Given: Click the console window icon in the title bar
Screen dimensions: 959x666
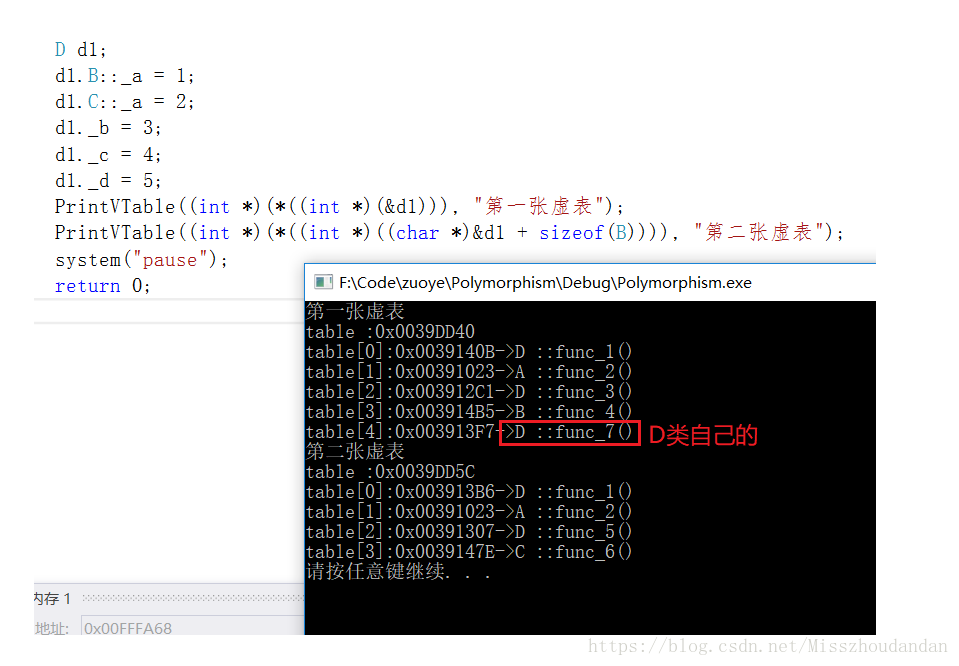Looking at the screenshot, I should 323,282.
